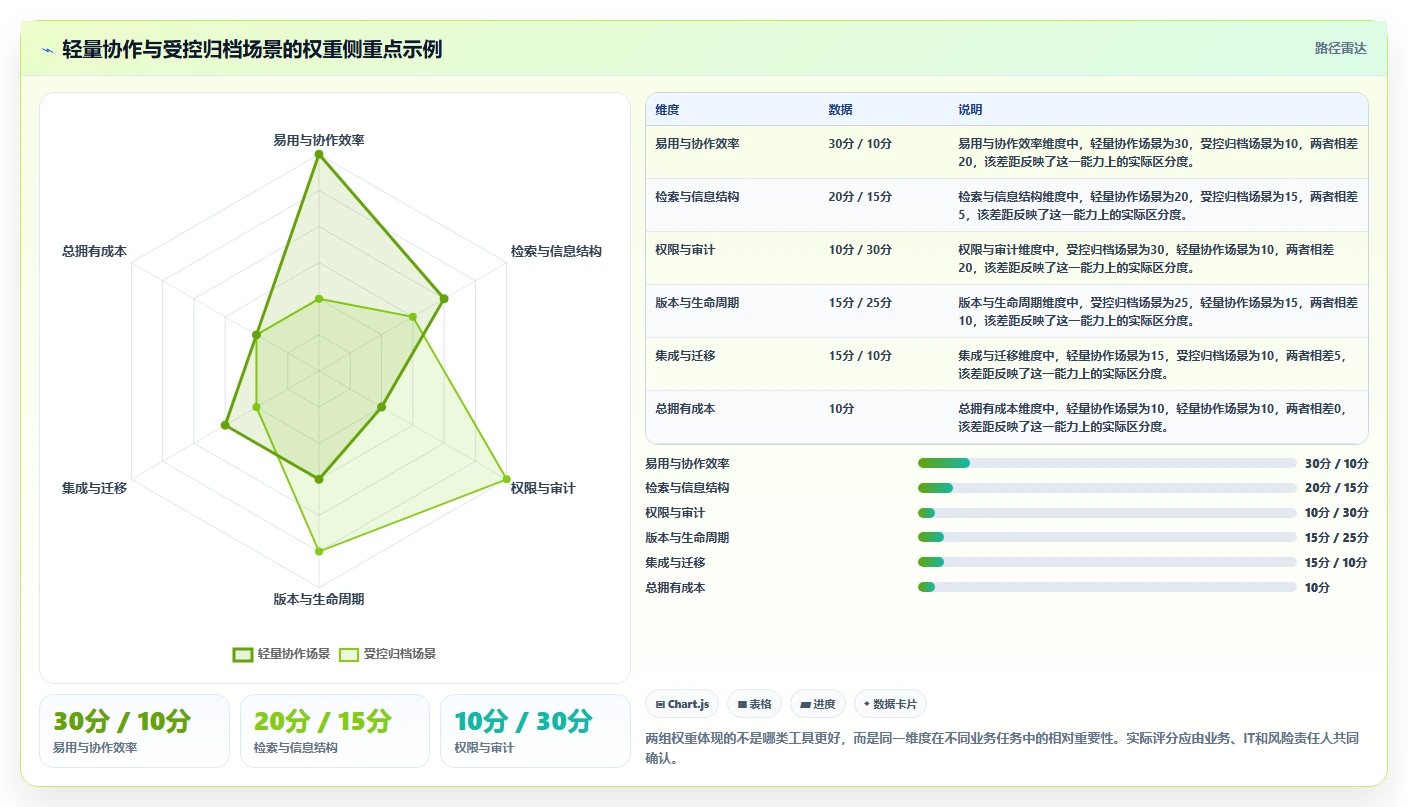Select the 数据卡片 chip

[x=890, y=704]
